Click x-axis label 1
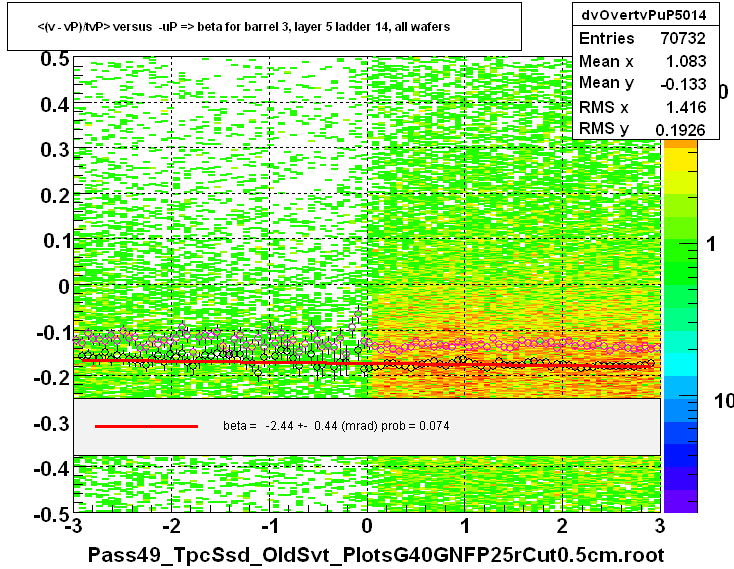The height and width of the screenshot is (569, 734). [465, 526]
